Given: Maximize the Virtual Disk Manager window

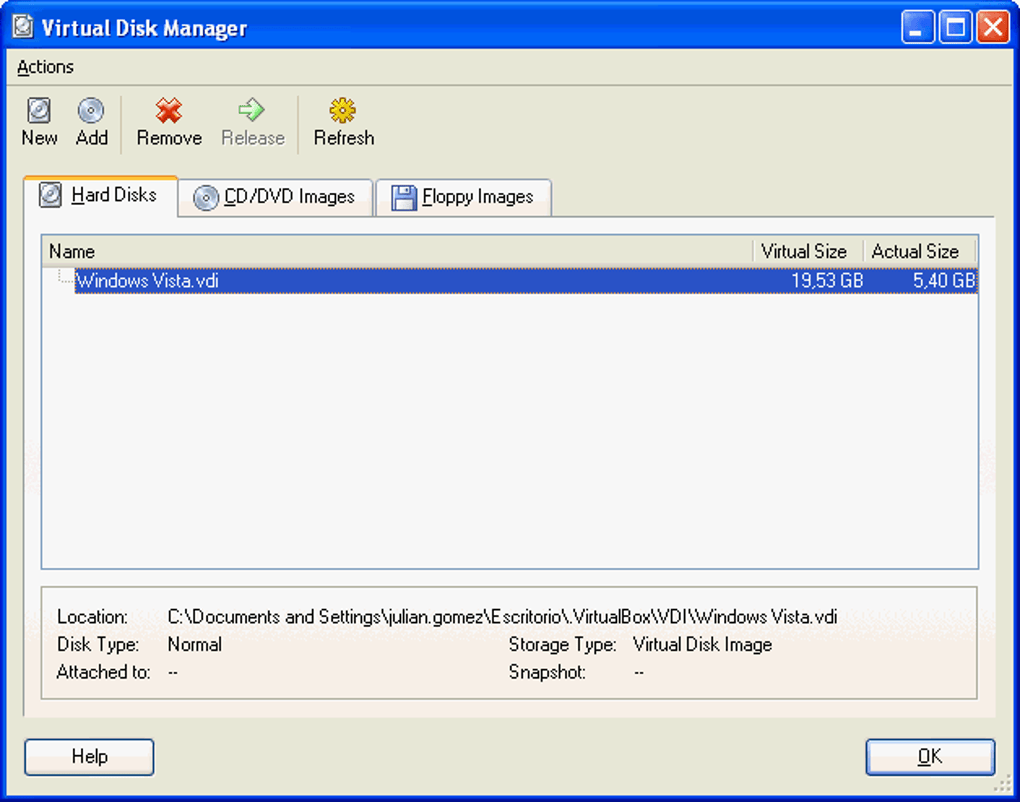Looking at the screenshot, I should pos(955,27).
